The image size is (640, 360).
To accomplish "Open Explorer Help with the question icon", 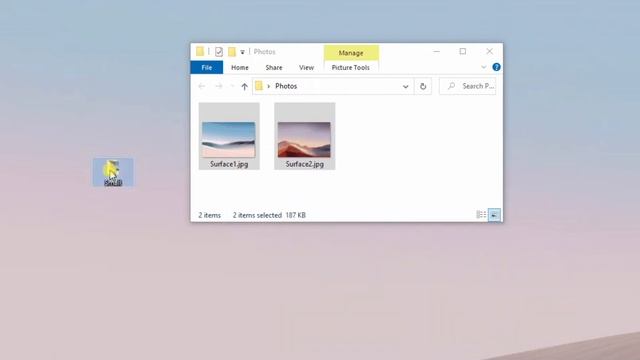I will click(x=496, y=67).
